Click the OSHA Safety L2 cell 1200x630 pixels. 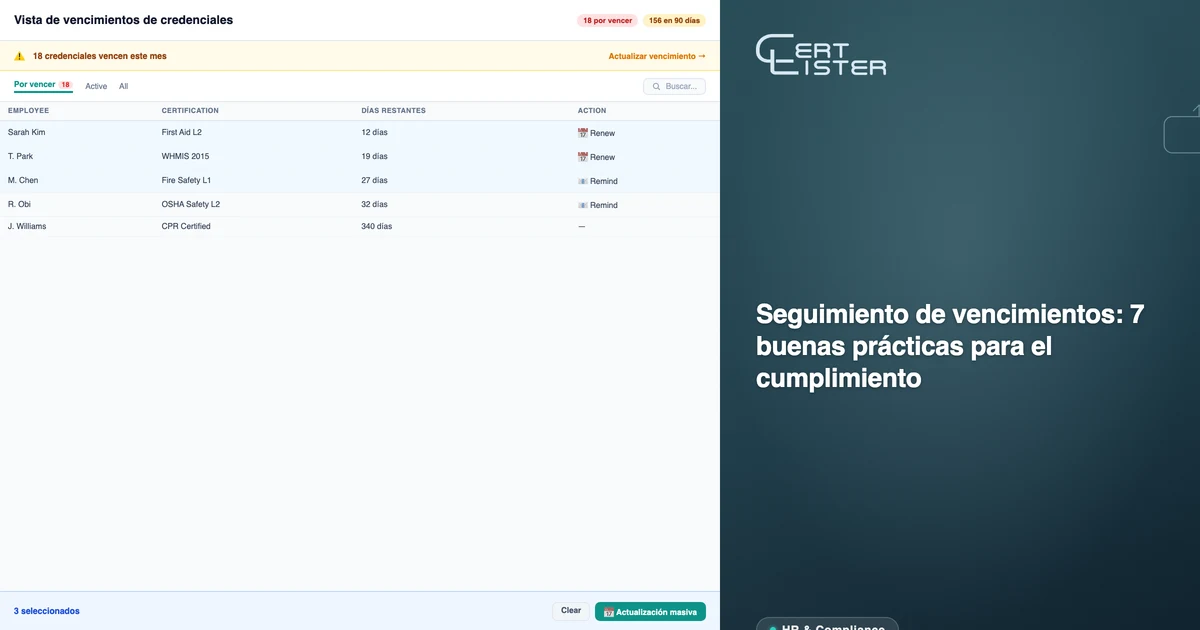click(x=191, y=204)
